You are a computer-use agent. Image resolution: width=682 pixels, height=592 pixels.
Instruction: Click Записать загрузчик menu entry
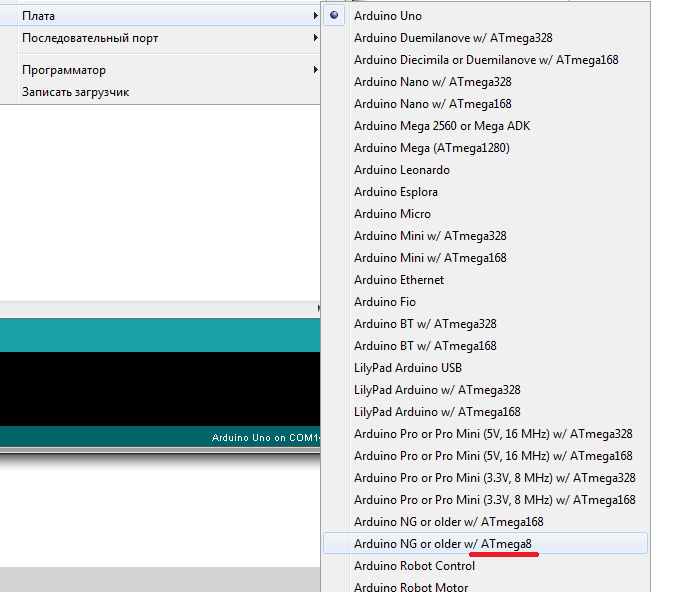[x=160, y=92]
